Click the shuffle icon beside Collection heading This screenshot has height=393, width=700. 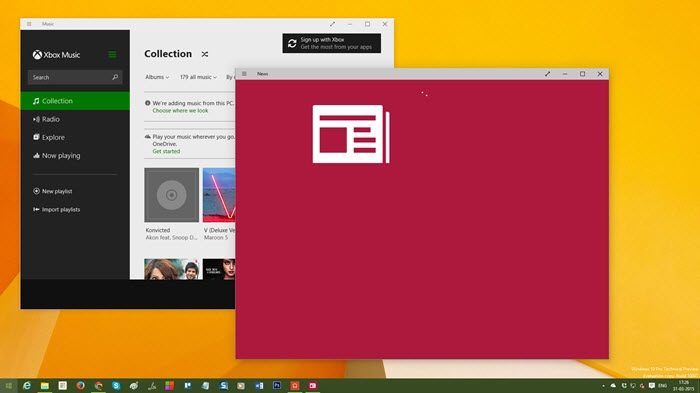[204, 54]
